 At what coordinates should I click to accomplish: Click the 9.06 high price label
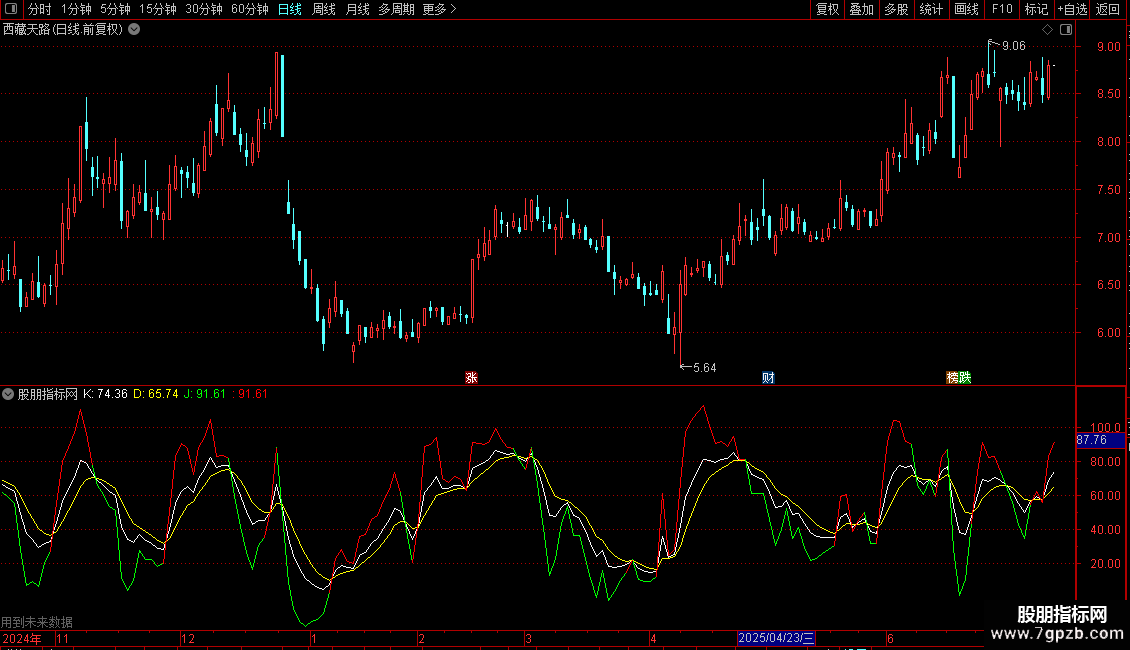1013,46
